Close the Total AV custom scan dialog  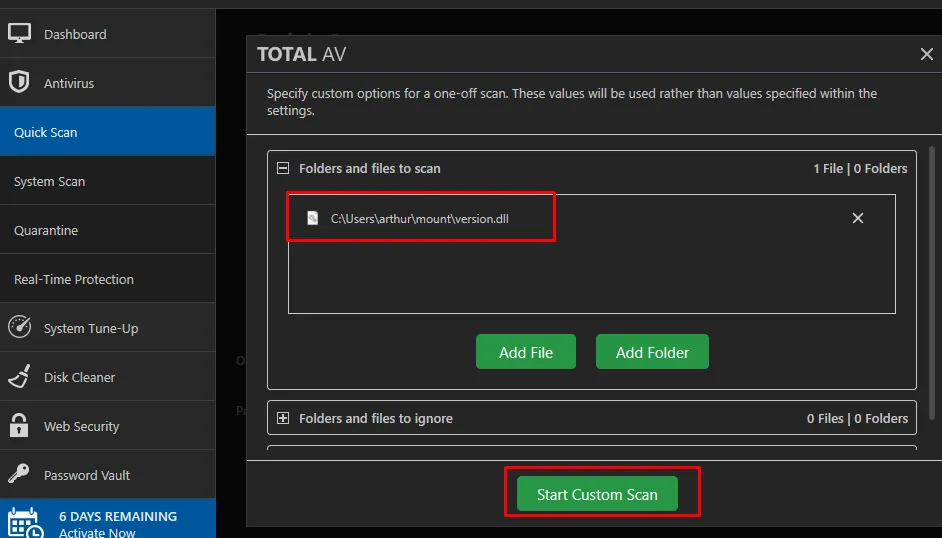(927, 54)
